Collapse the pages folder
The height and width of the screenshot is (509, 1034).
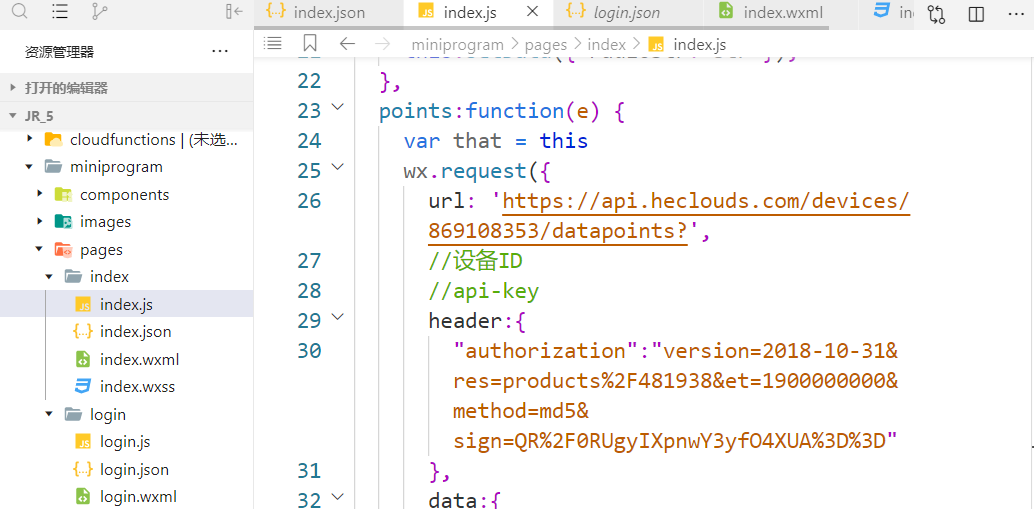pyautogui.click(x=40, y=249)
